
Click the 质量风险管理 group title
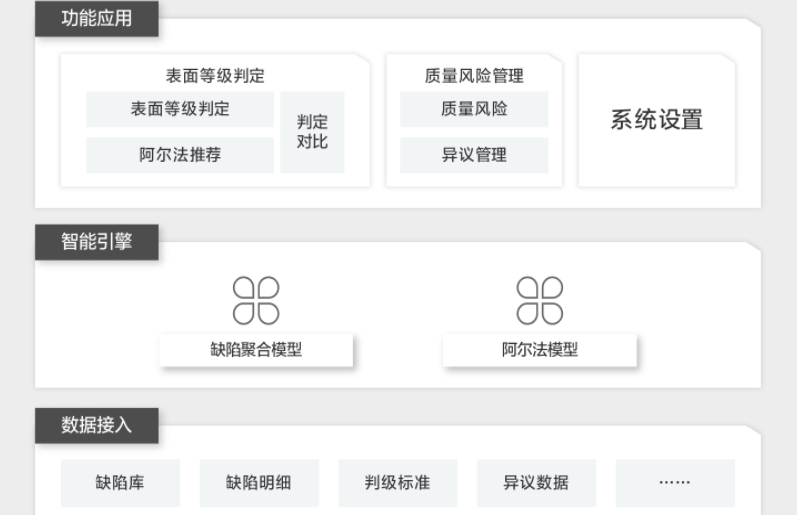(474, 76)
